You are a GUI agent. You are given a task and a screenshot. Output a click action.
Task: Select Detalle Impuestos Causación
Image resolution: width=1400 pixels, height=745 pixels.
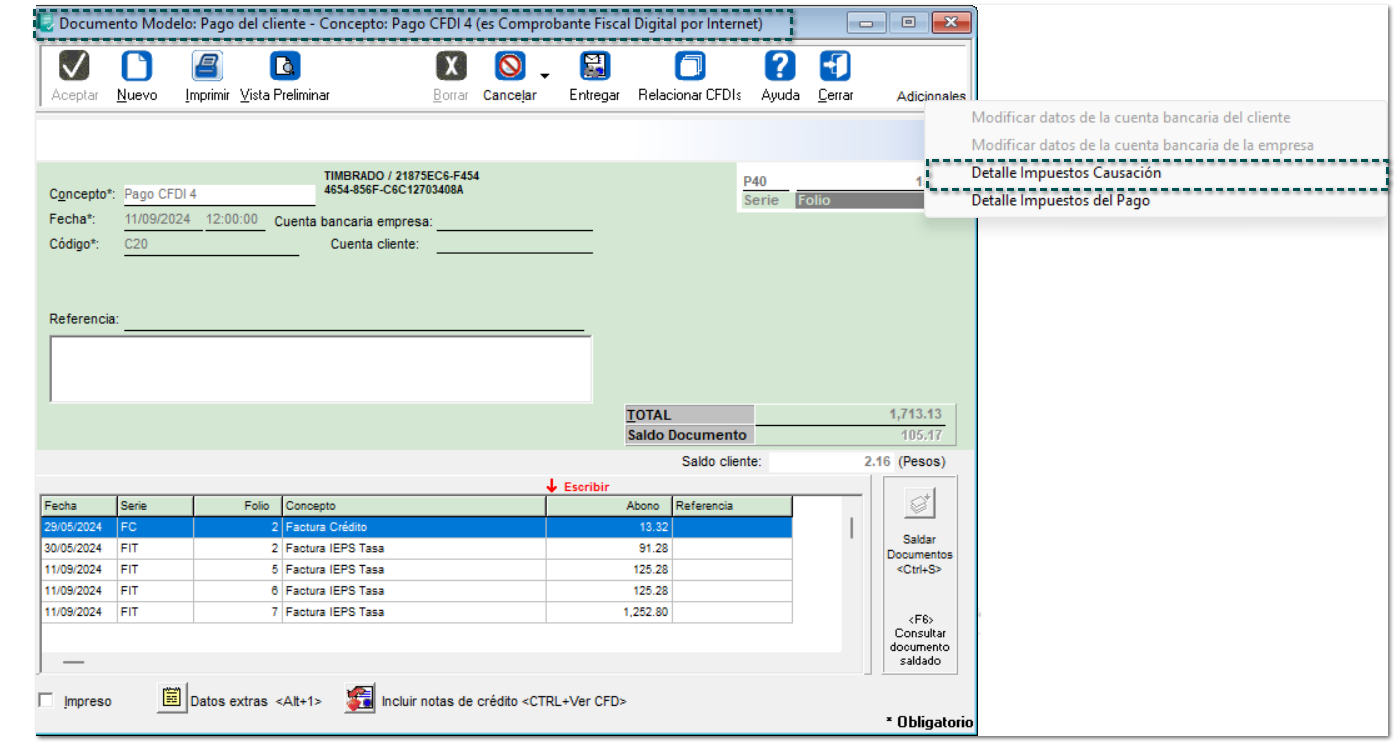[x=1066, y=173]
